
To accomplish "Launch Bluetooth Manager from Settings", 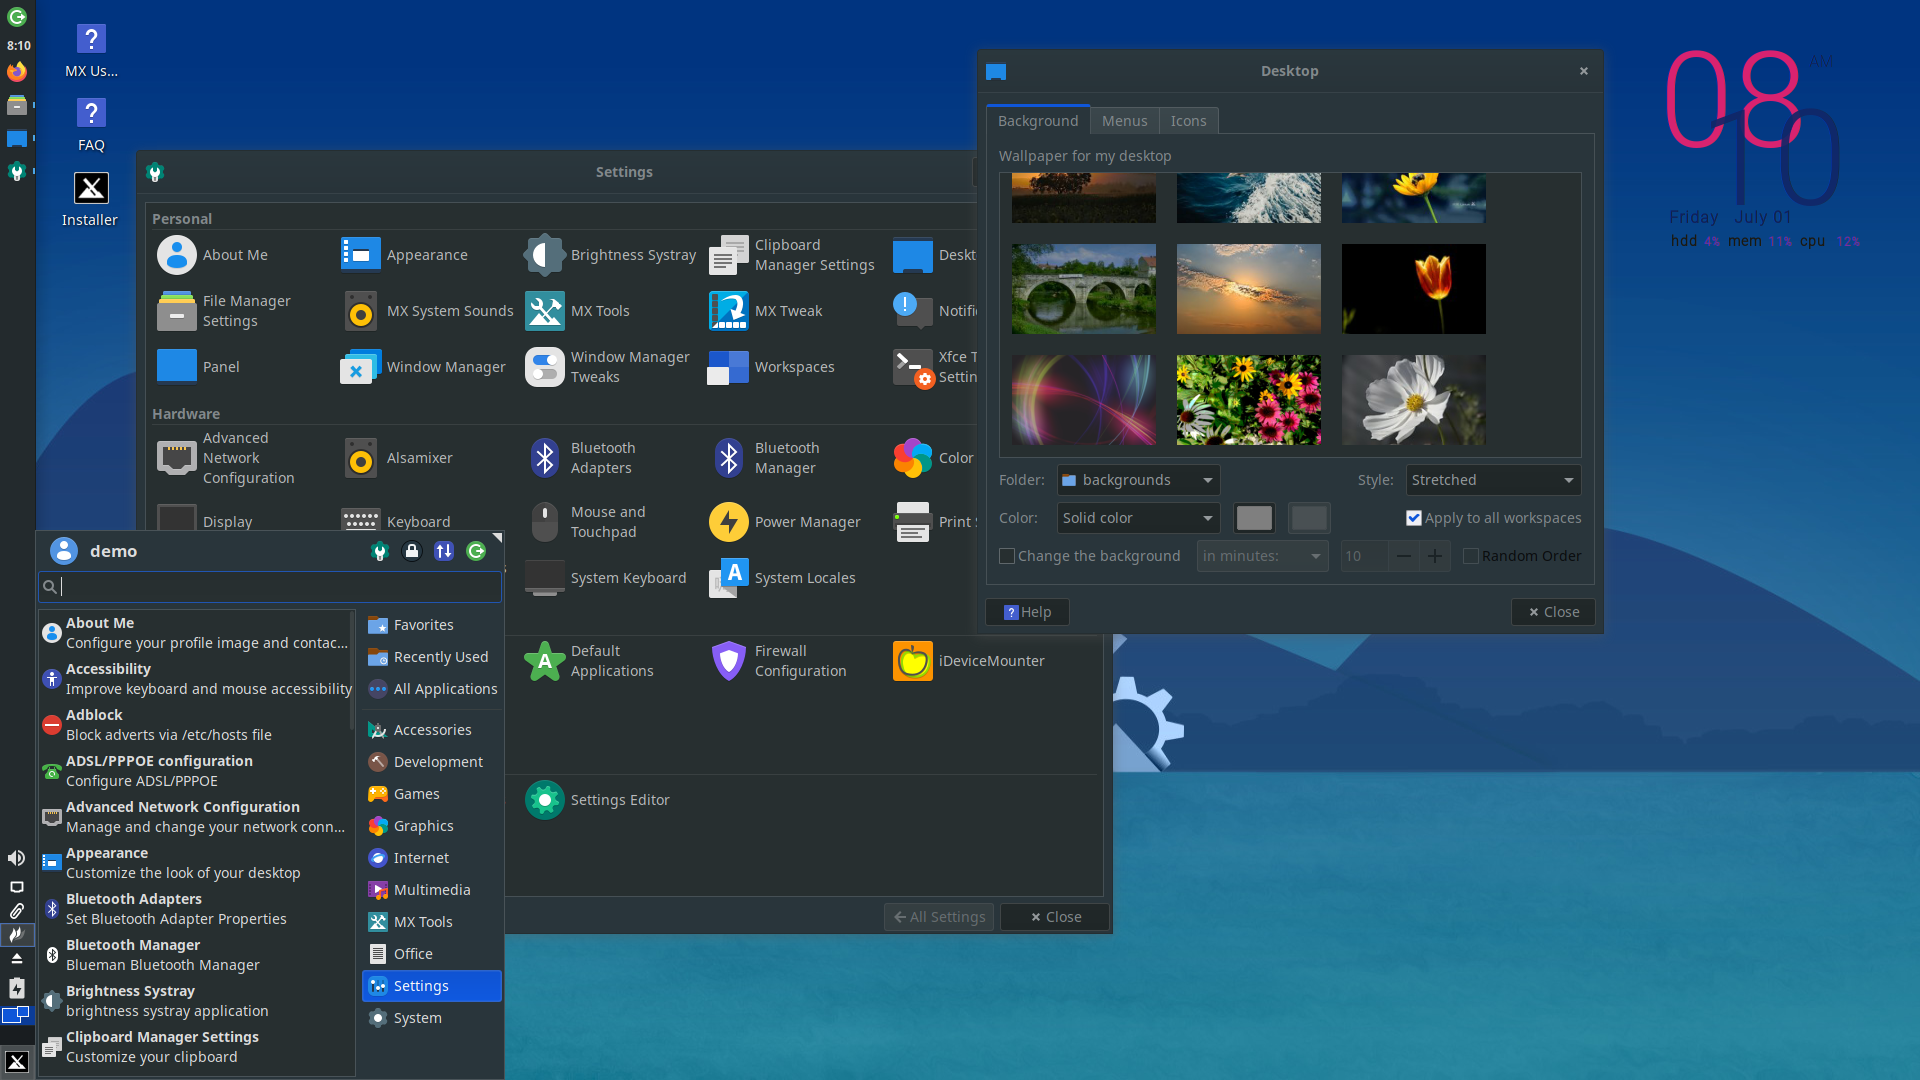I will 729,458.
